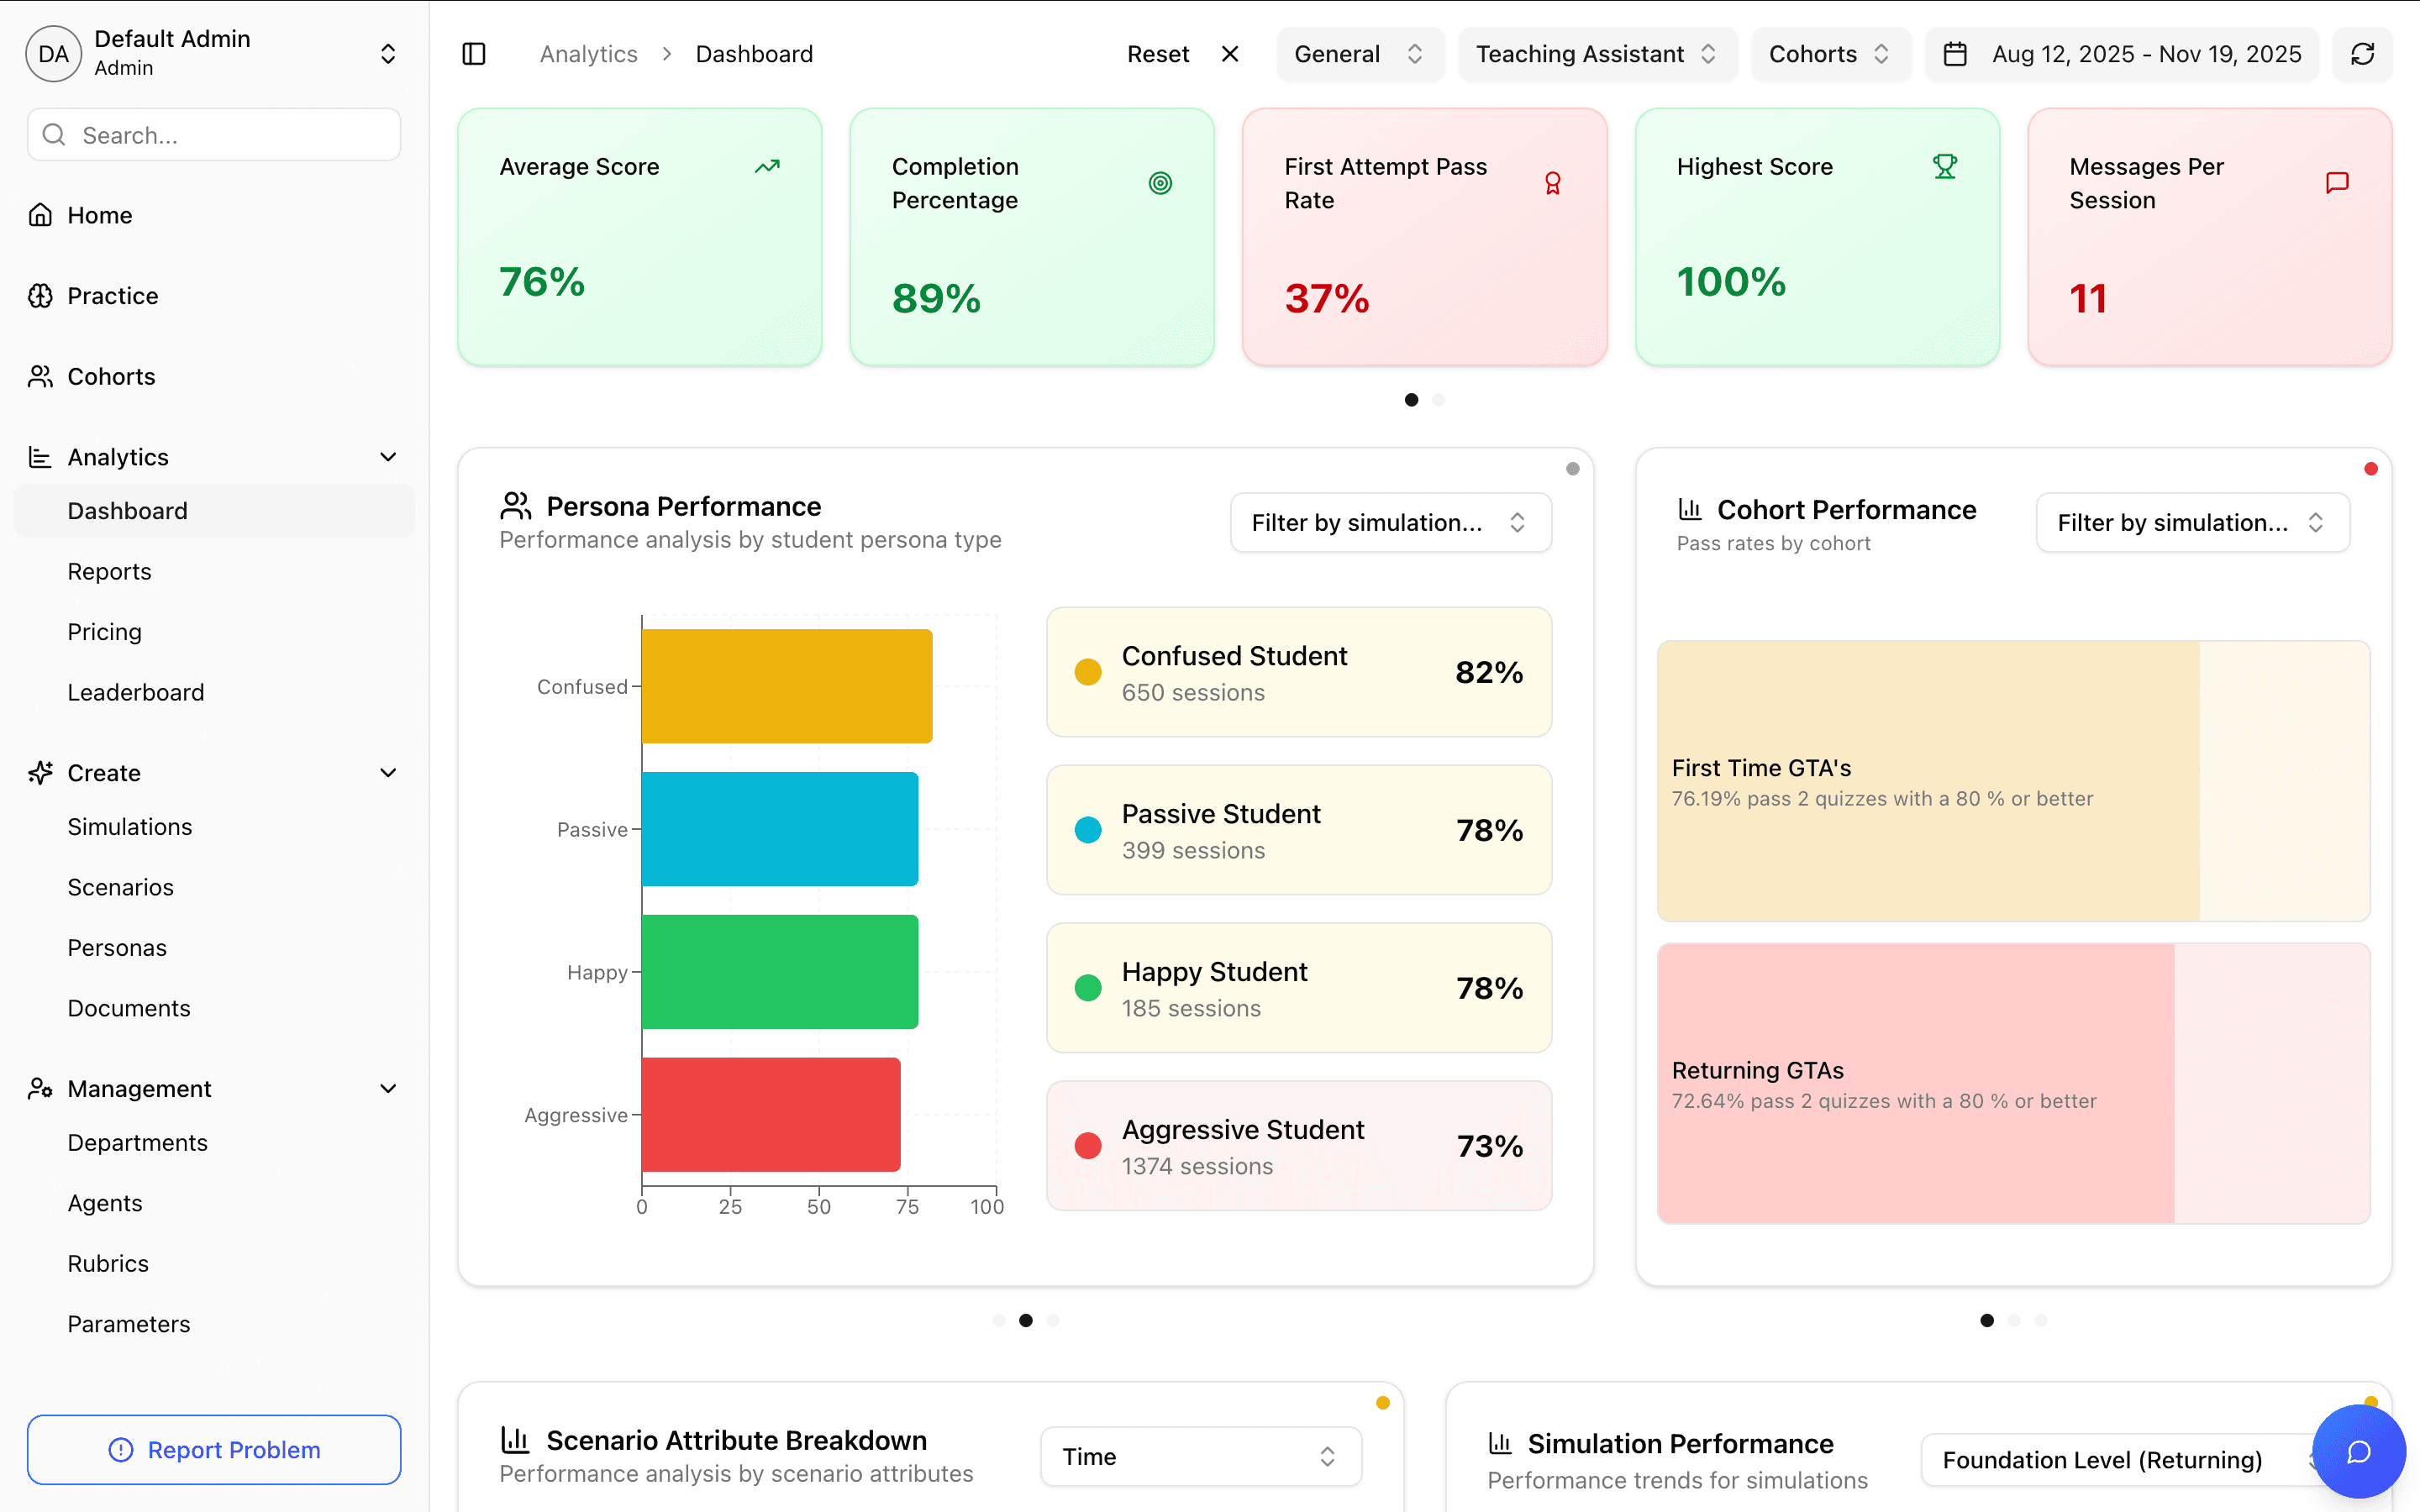Open the calendar icon next to date range

click(x=1954, y=54)
